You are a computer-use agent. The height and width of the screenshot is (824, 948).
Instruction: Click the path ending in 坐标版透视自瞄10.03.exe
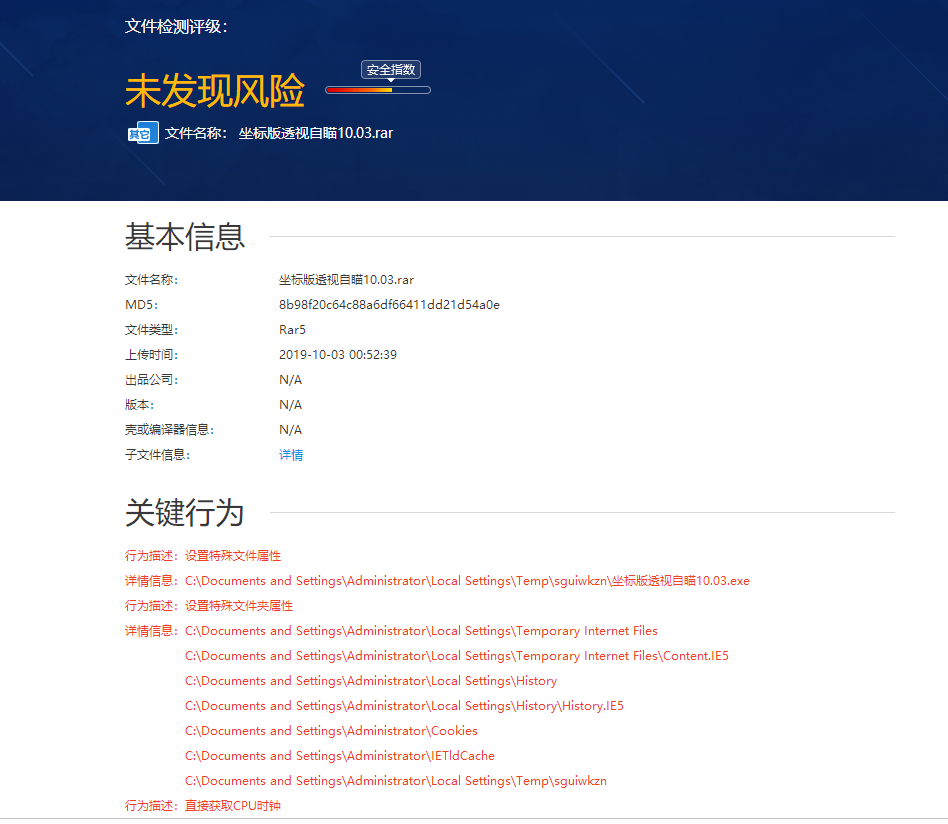(x=467, y=581)
